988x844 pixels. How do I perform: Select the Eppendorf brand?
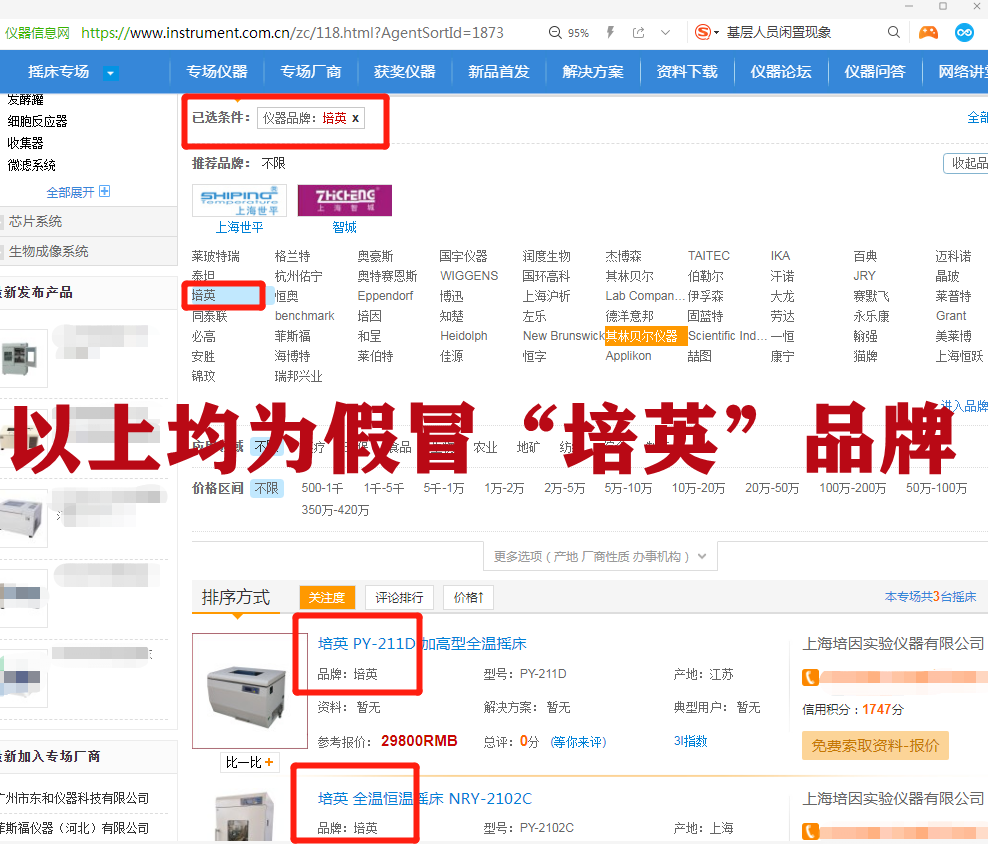point(385,296)
